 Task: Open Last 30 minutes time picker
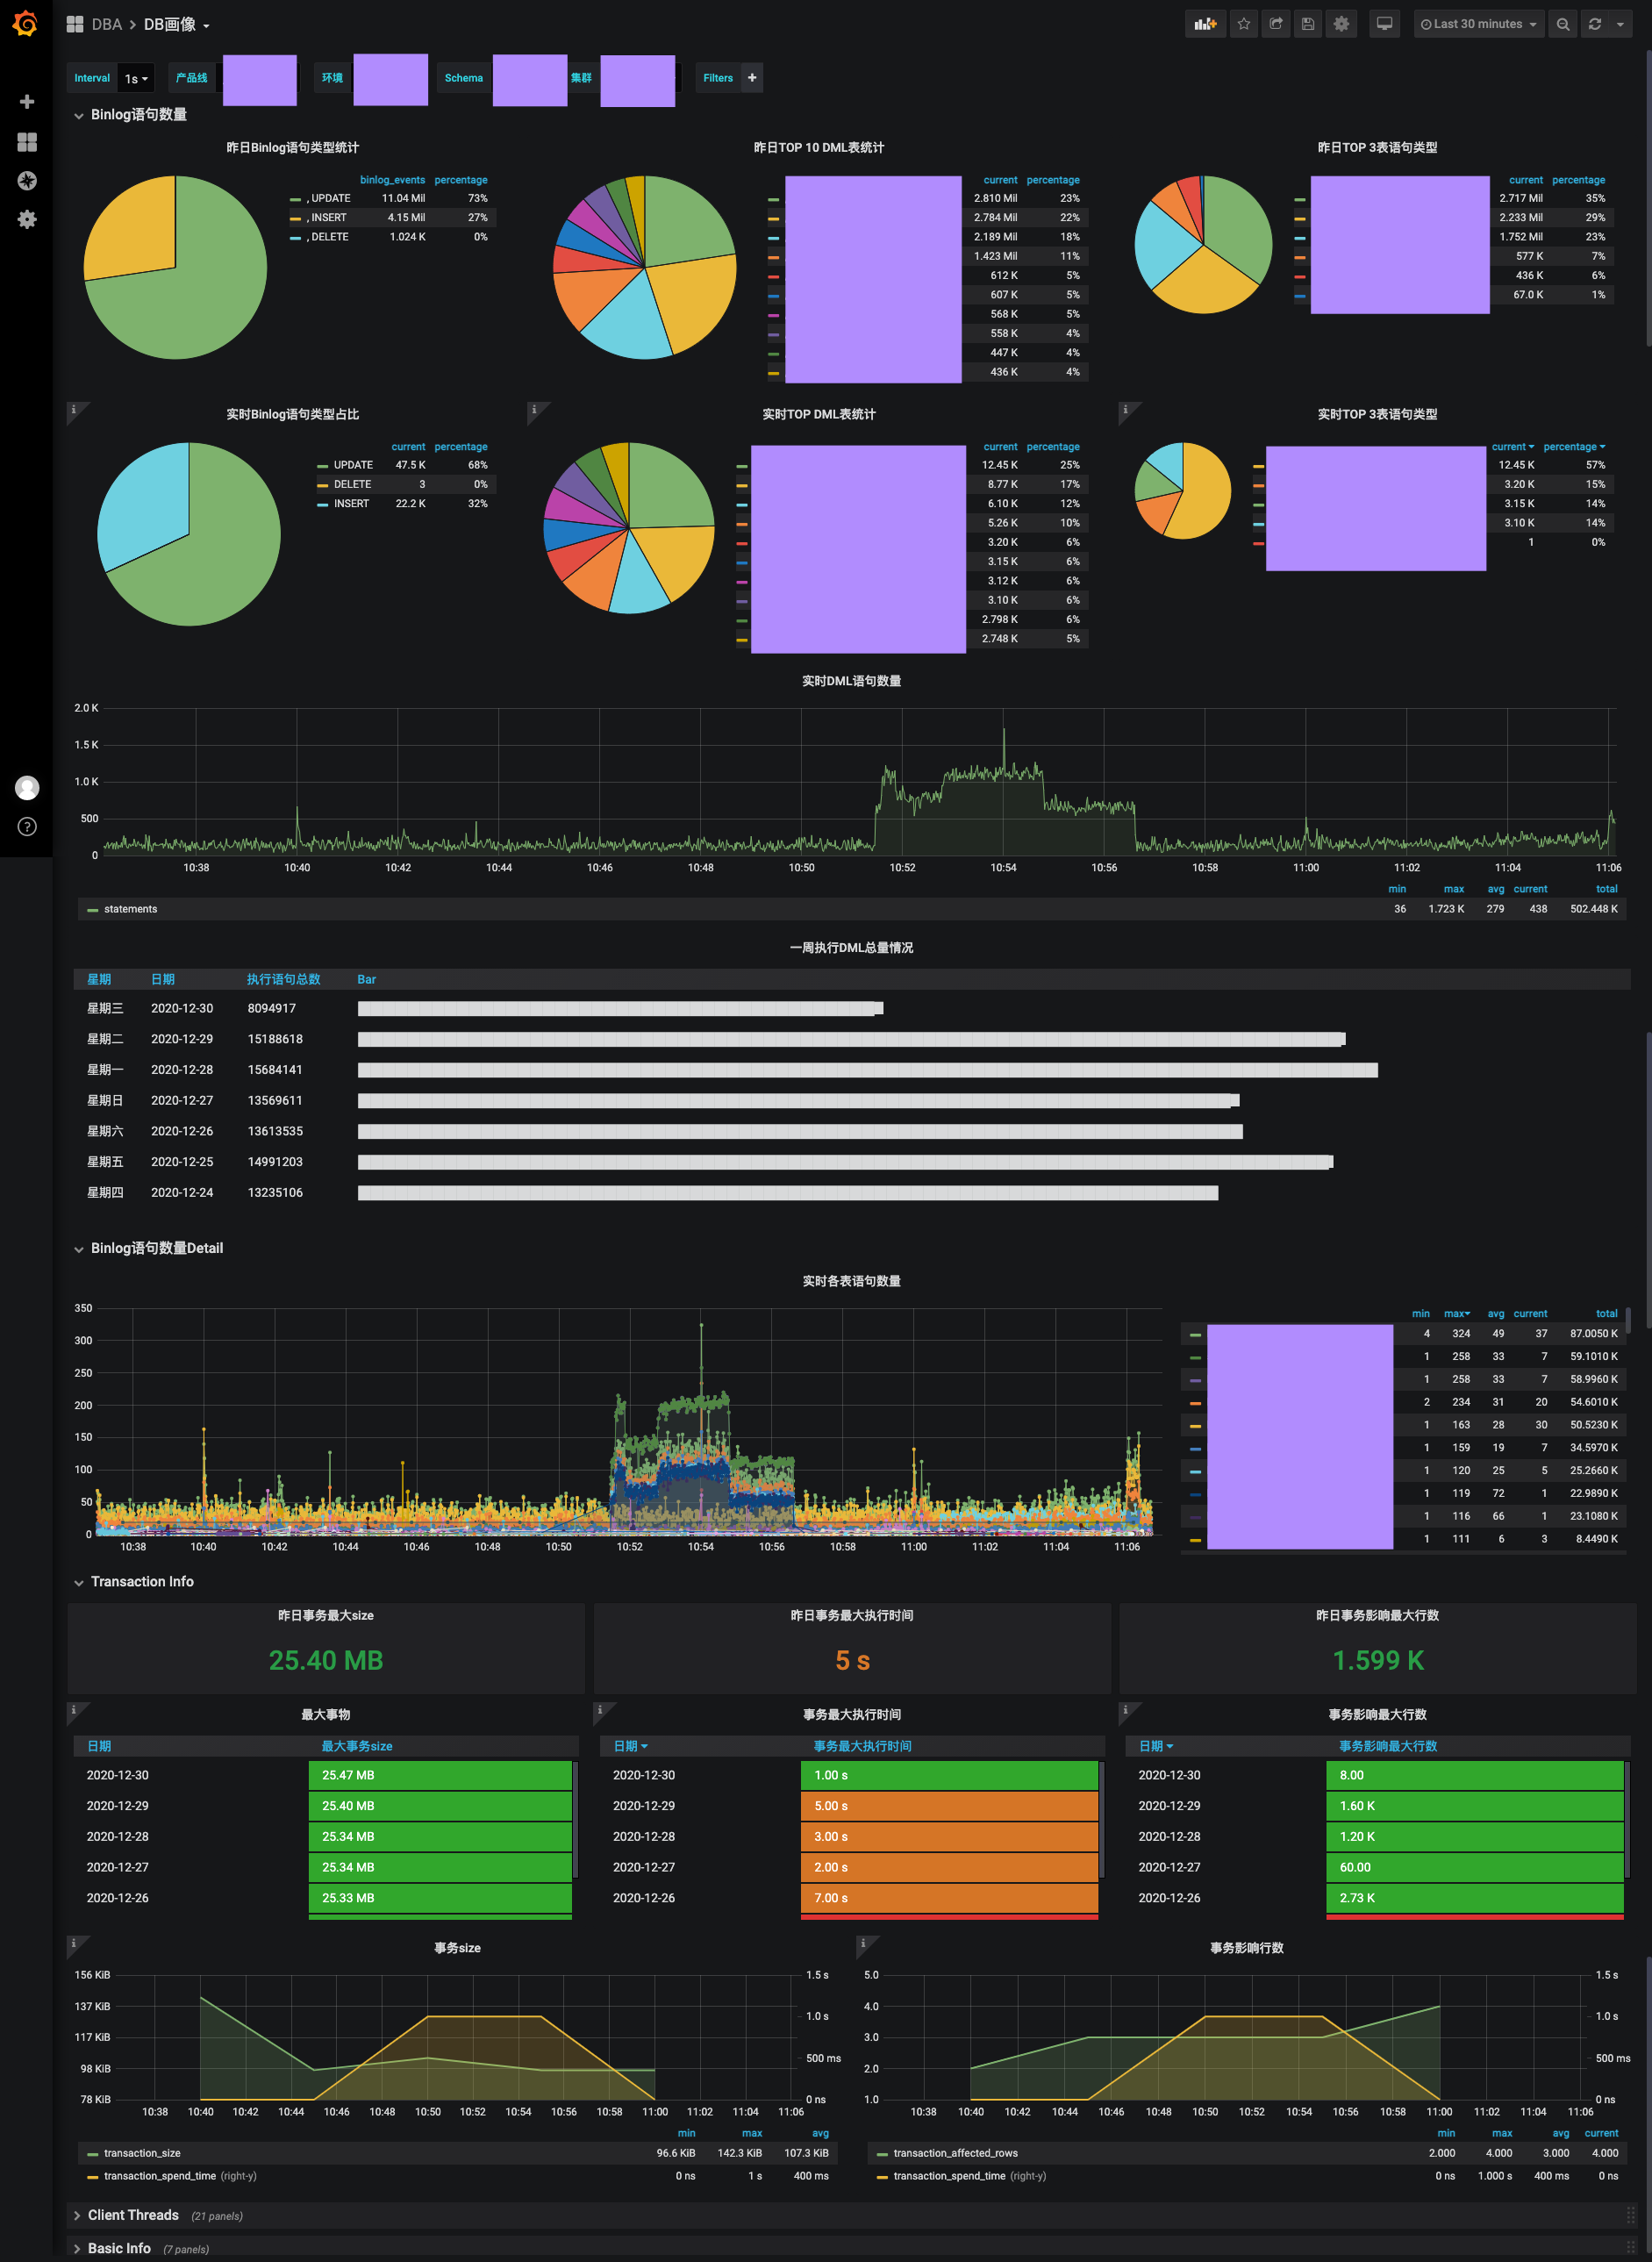coord(1478,24)
